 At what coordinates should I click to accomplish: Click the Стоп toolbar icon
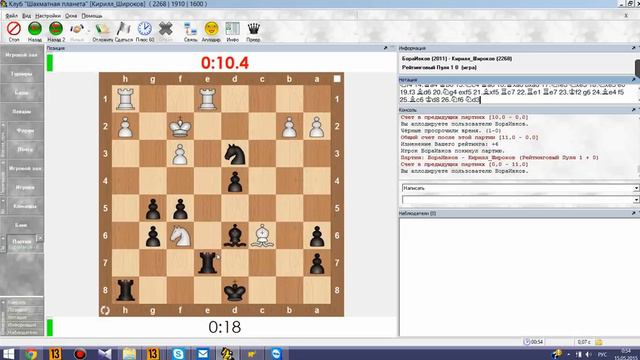pyautogui.click(x=14, y=29)
